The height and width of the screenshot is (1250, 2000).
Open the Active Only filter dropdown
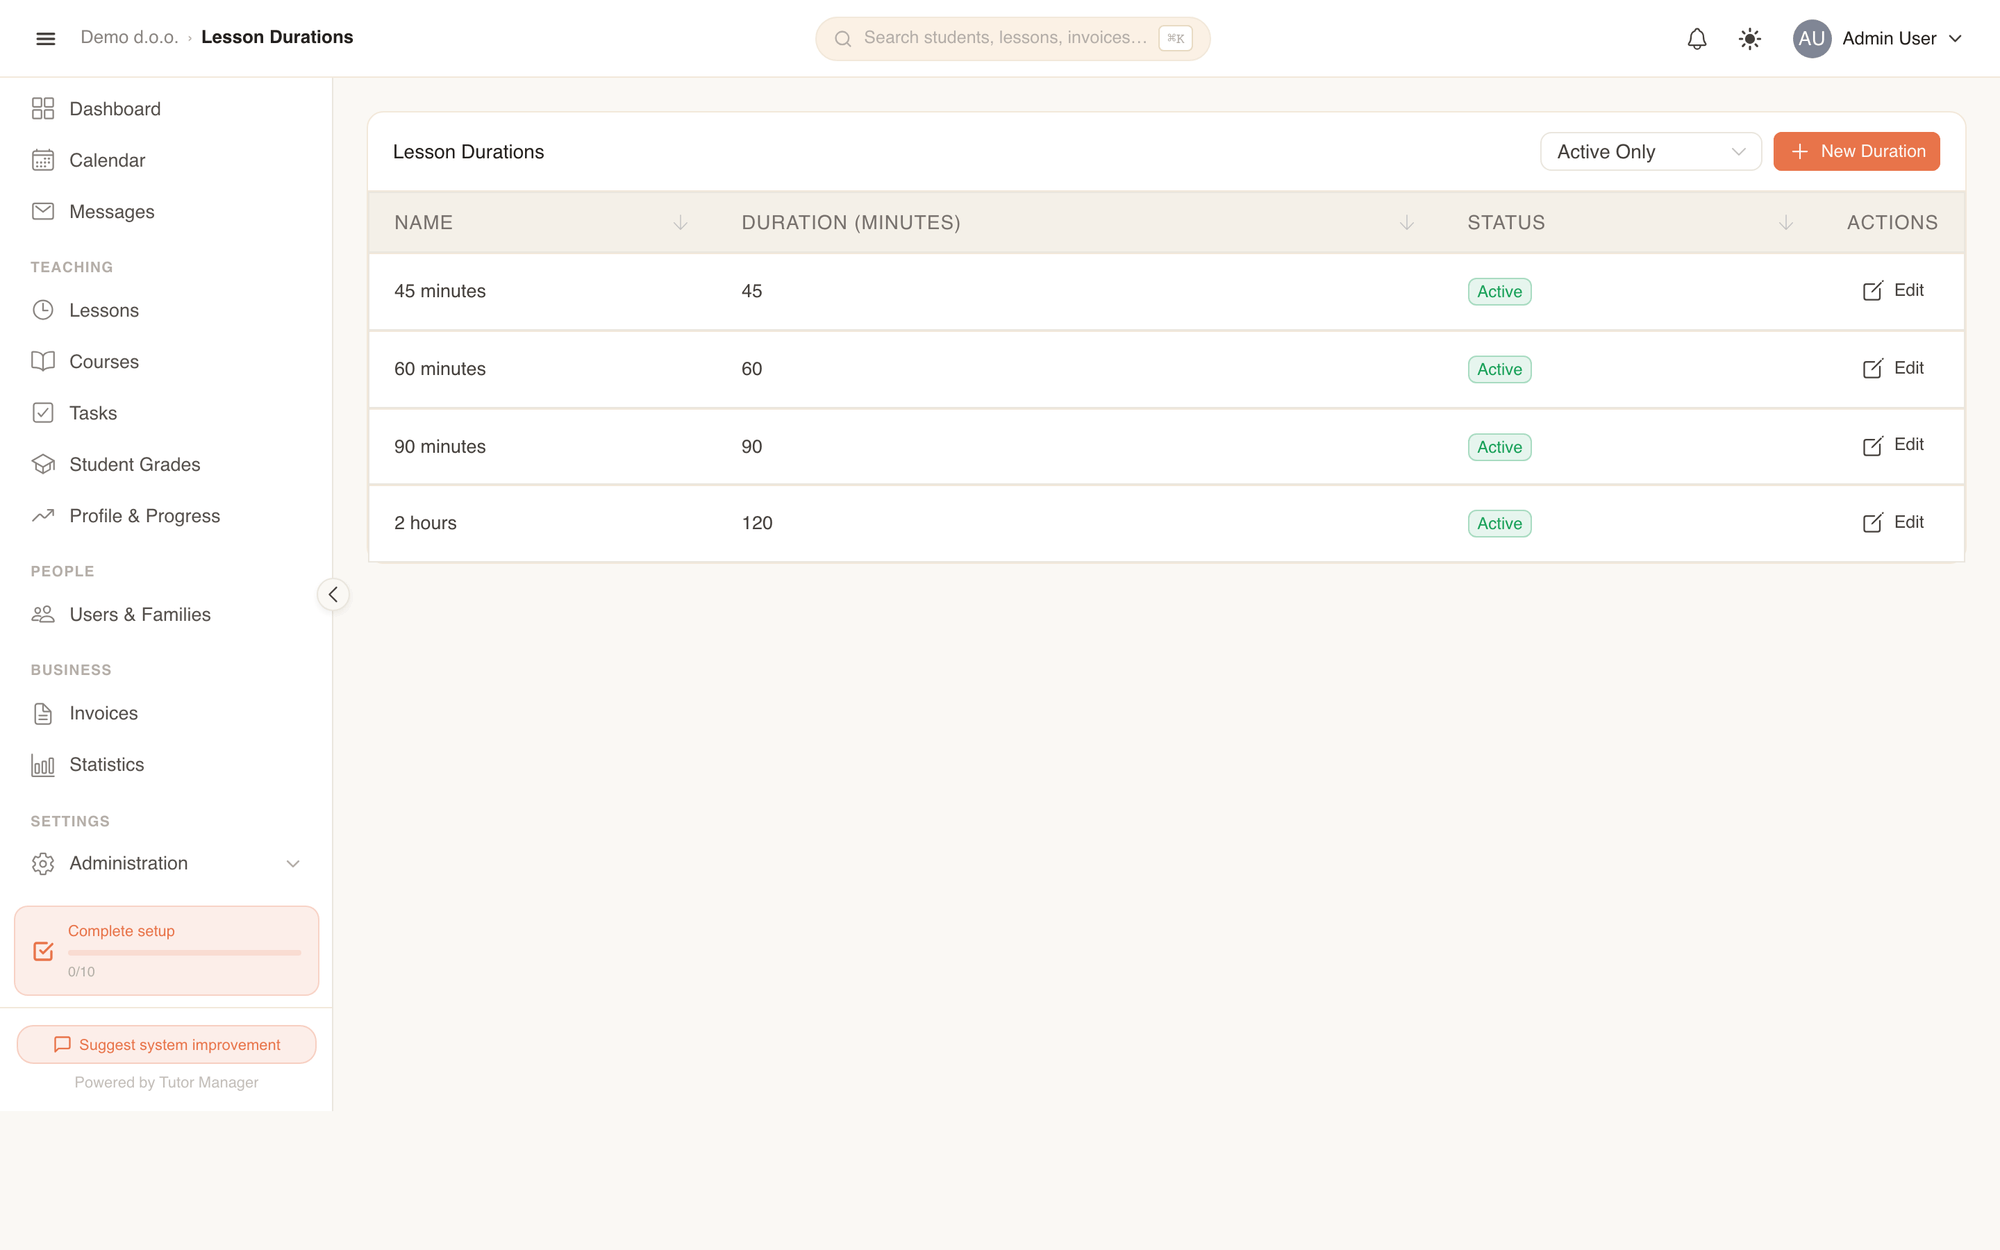point(1650,151)
